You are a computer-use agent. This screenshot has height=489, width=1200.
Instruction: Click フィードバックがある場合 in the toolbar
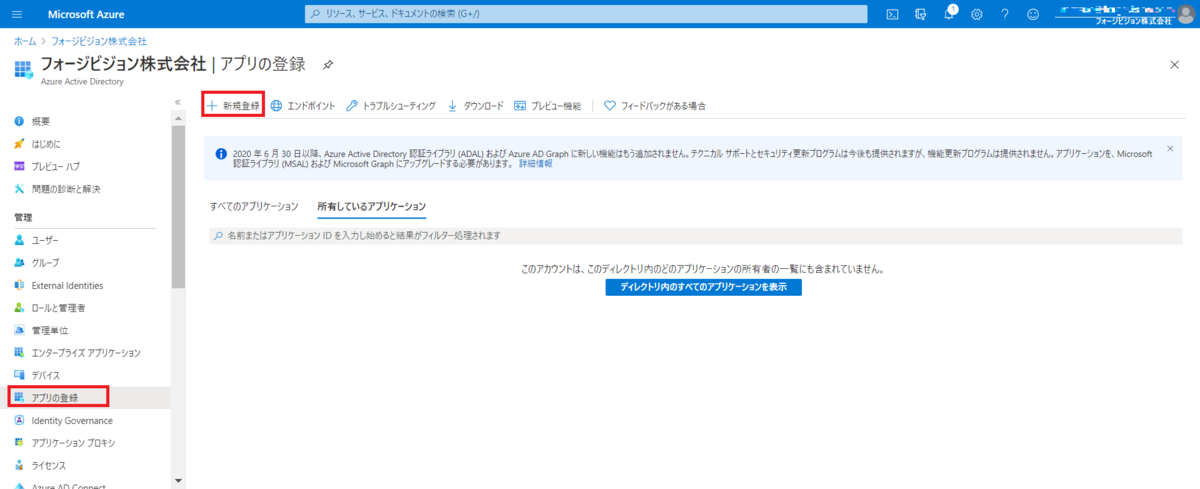(x=655, y=105)
